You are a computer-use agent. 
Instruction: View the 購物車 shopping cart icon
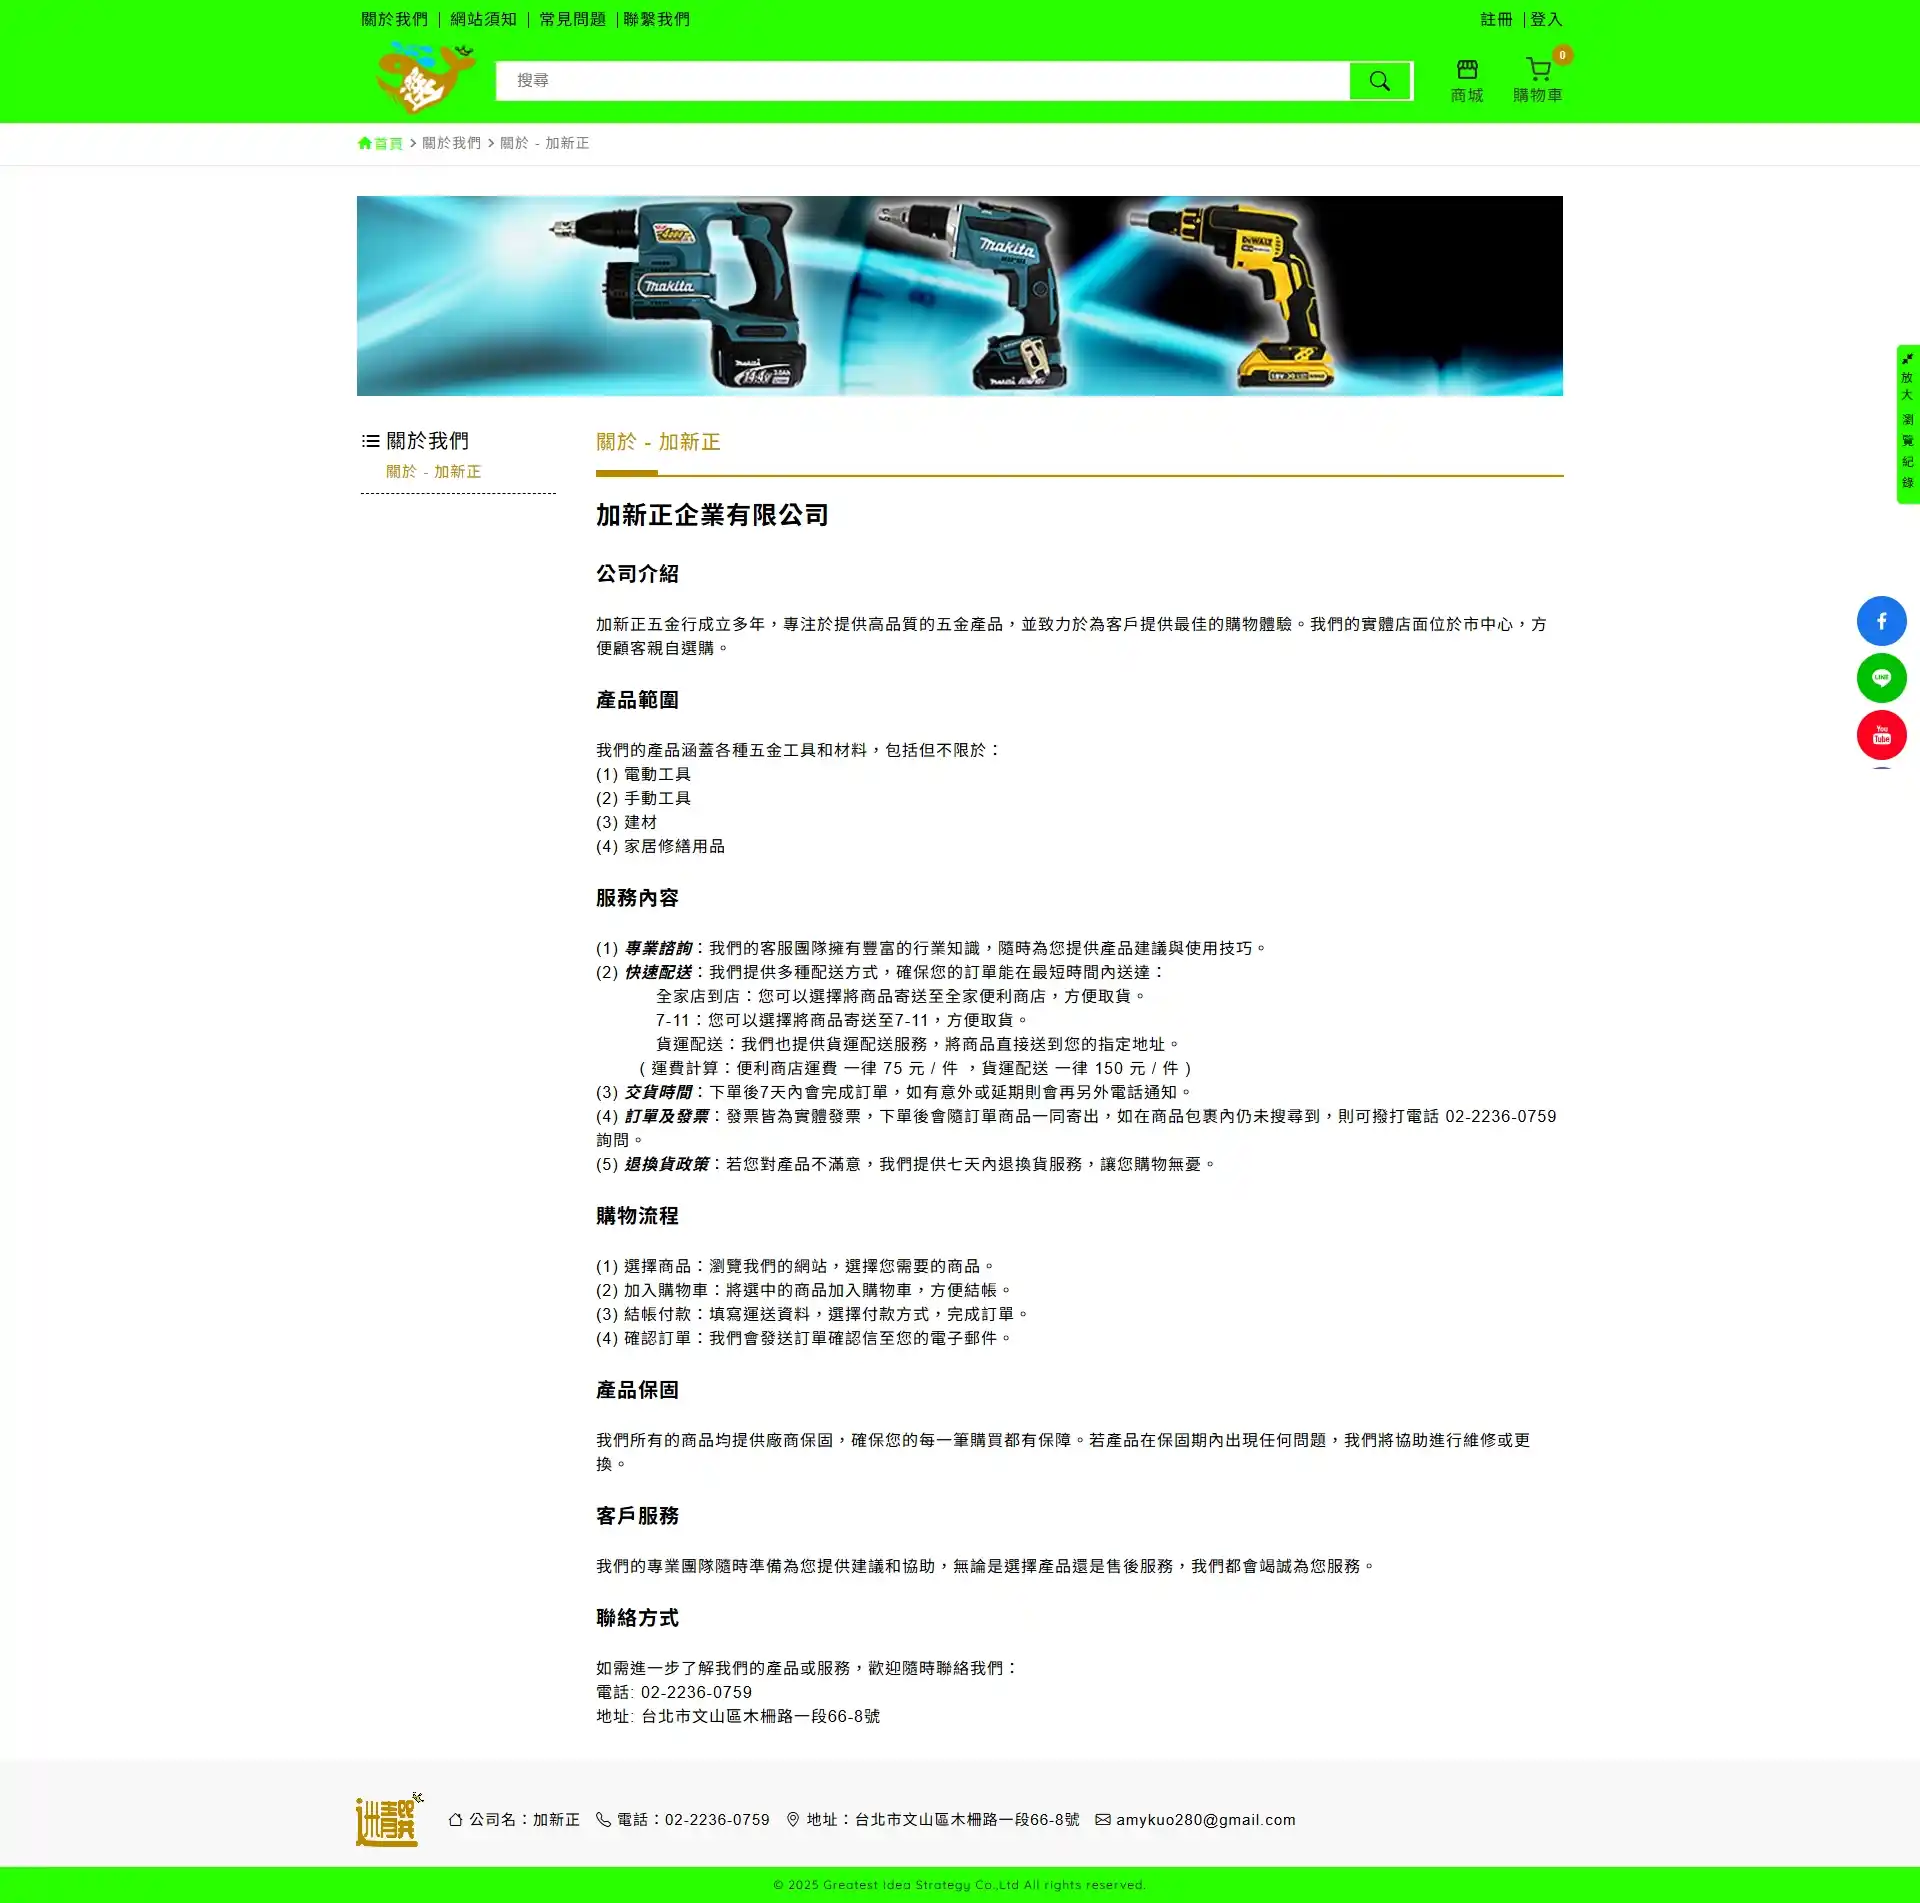click(1537, 68)
